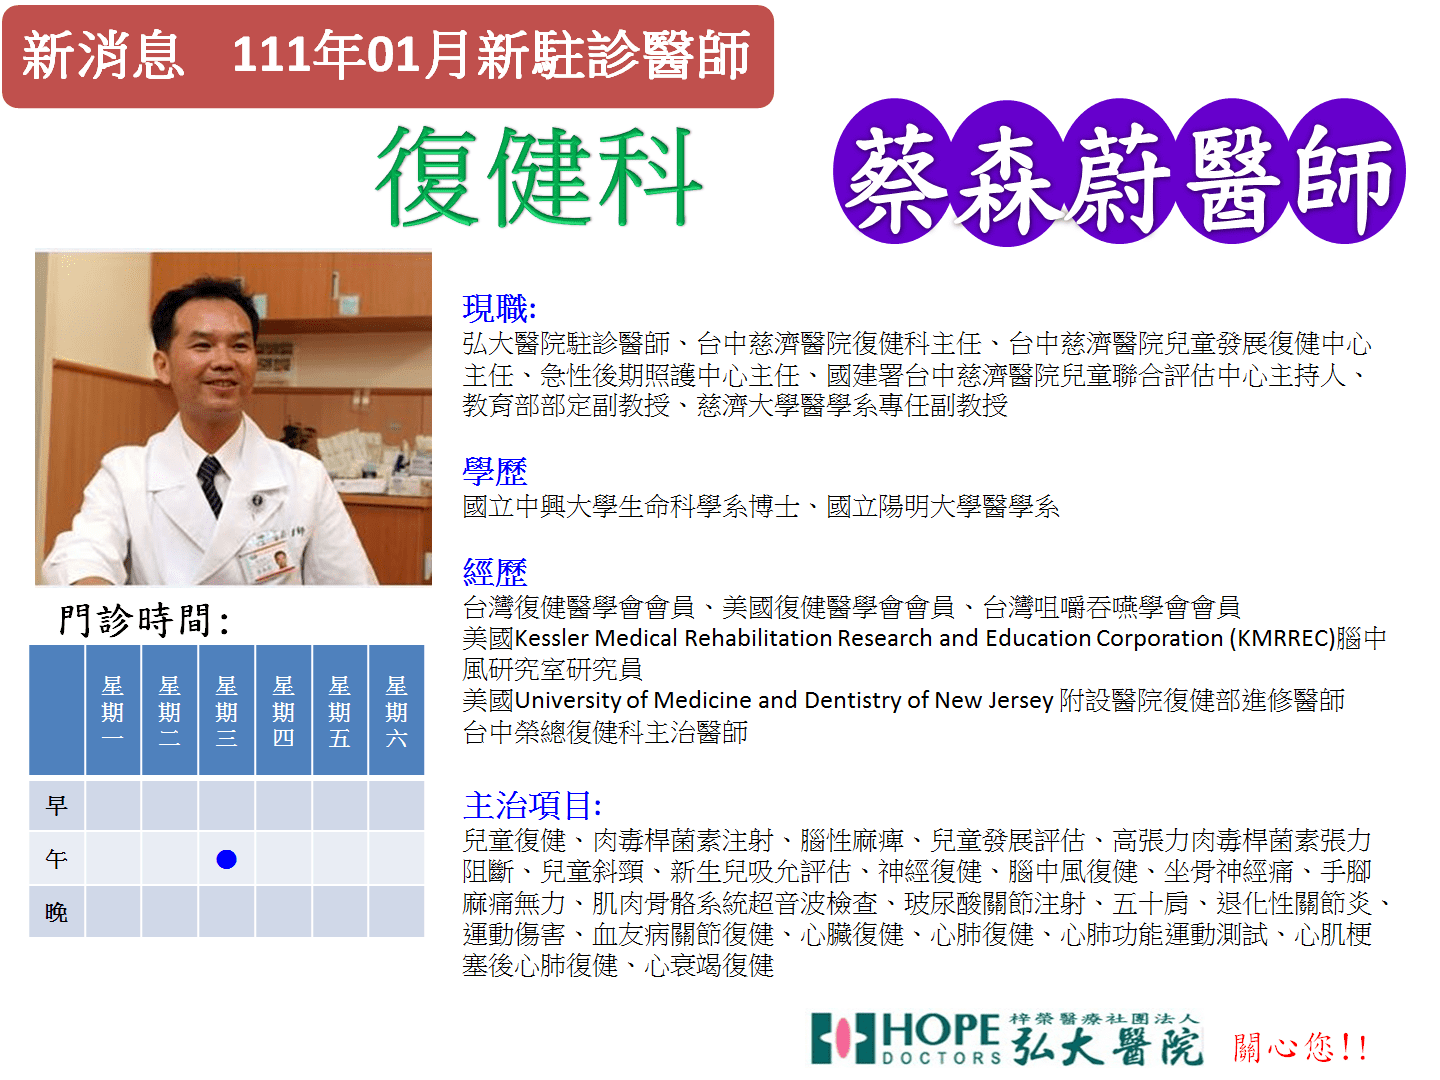Click the green 復健科 department heading
1440x1080 pixels.
point(539,176)
